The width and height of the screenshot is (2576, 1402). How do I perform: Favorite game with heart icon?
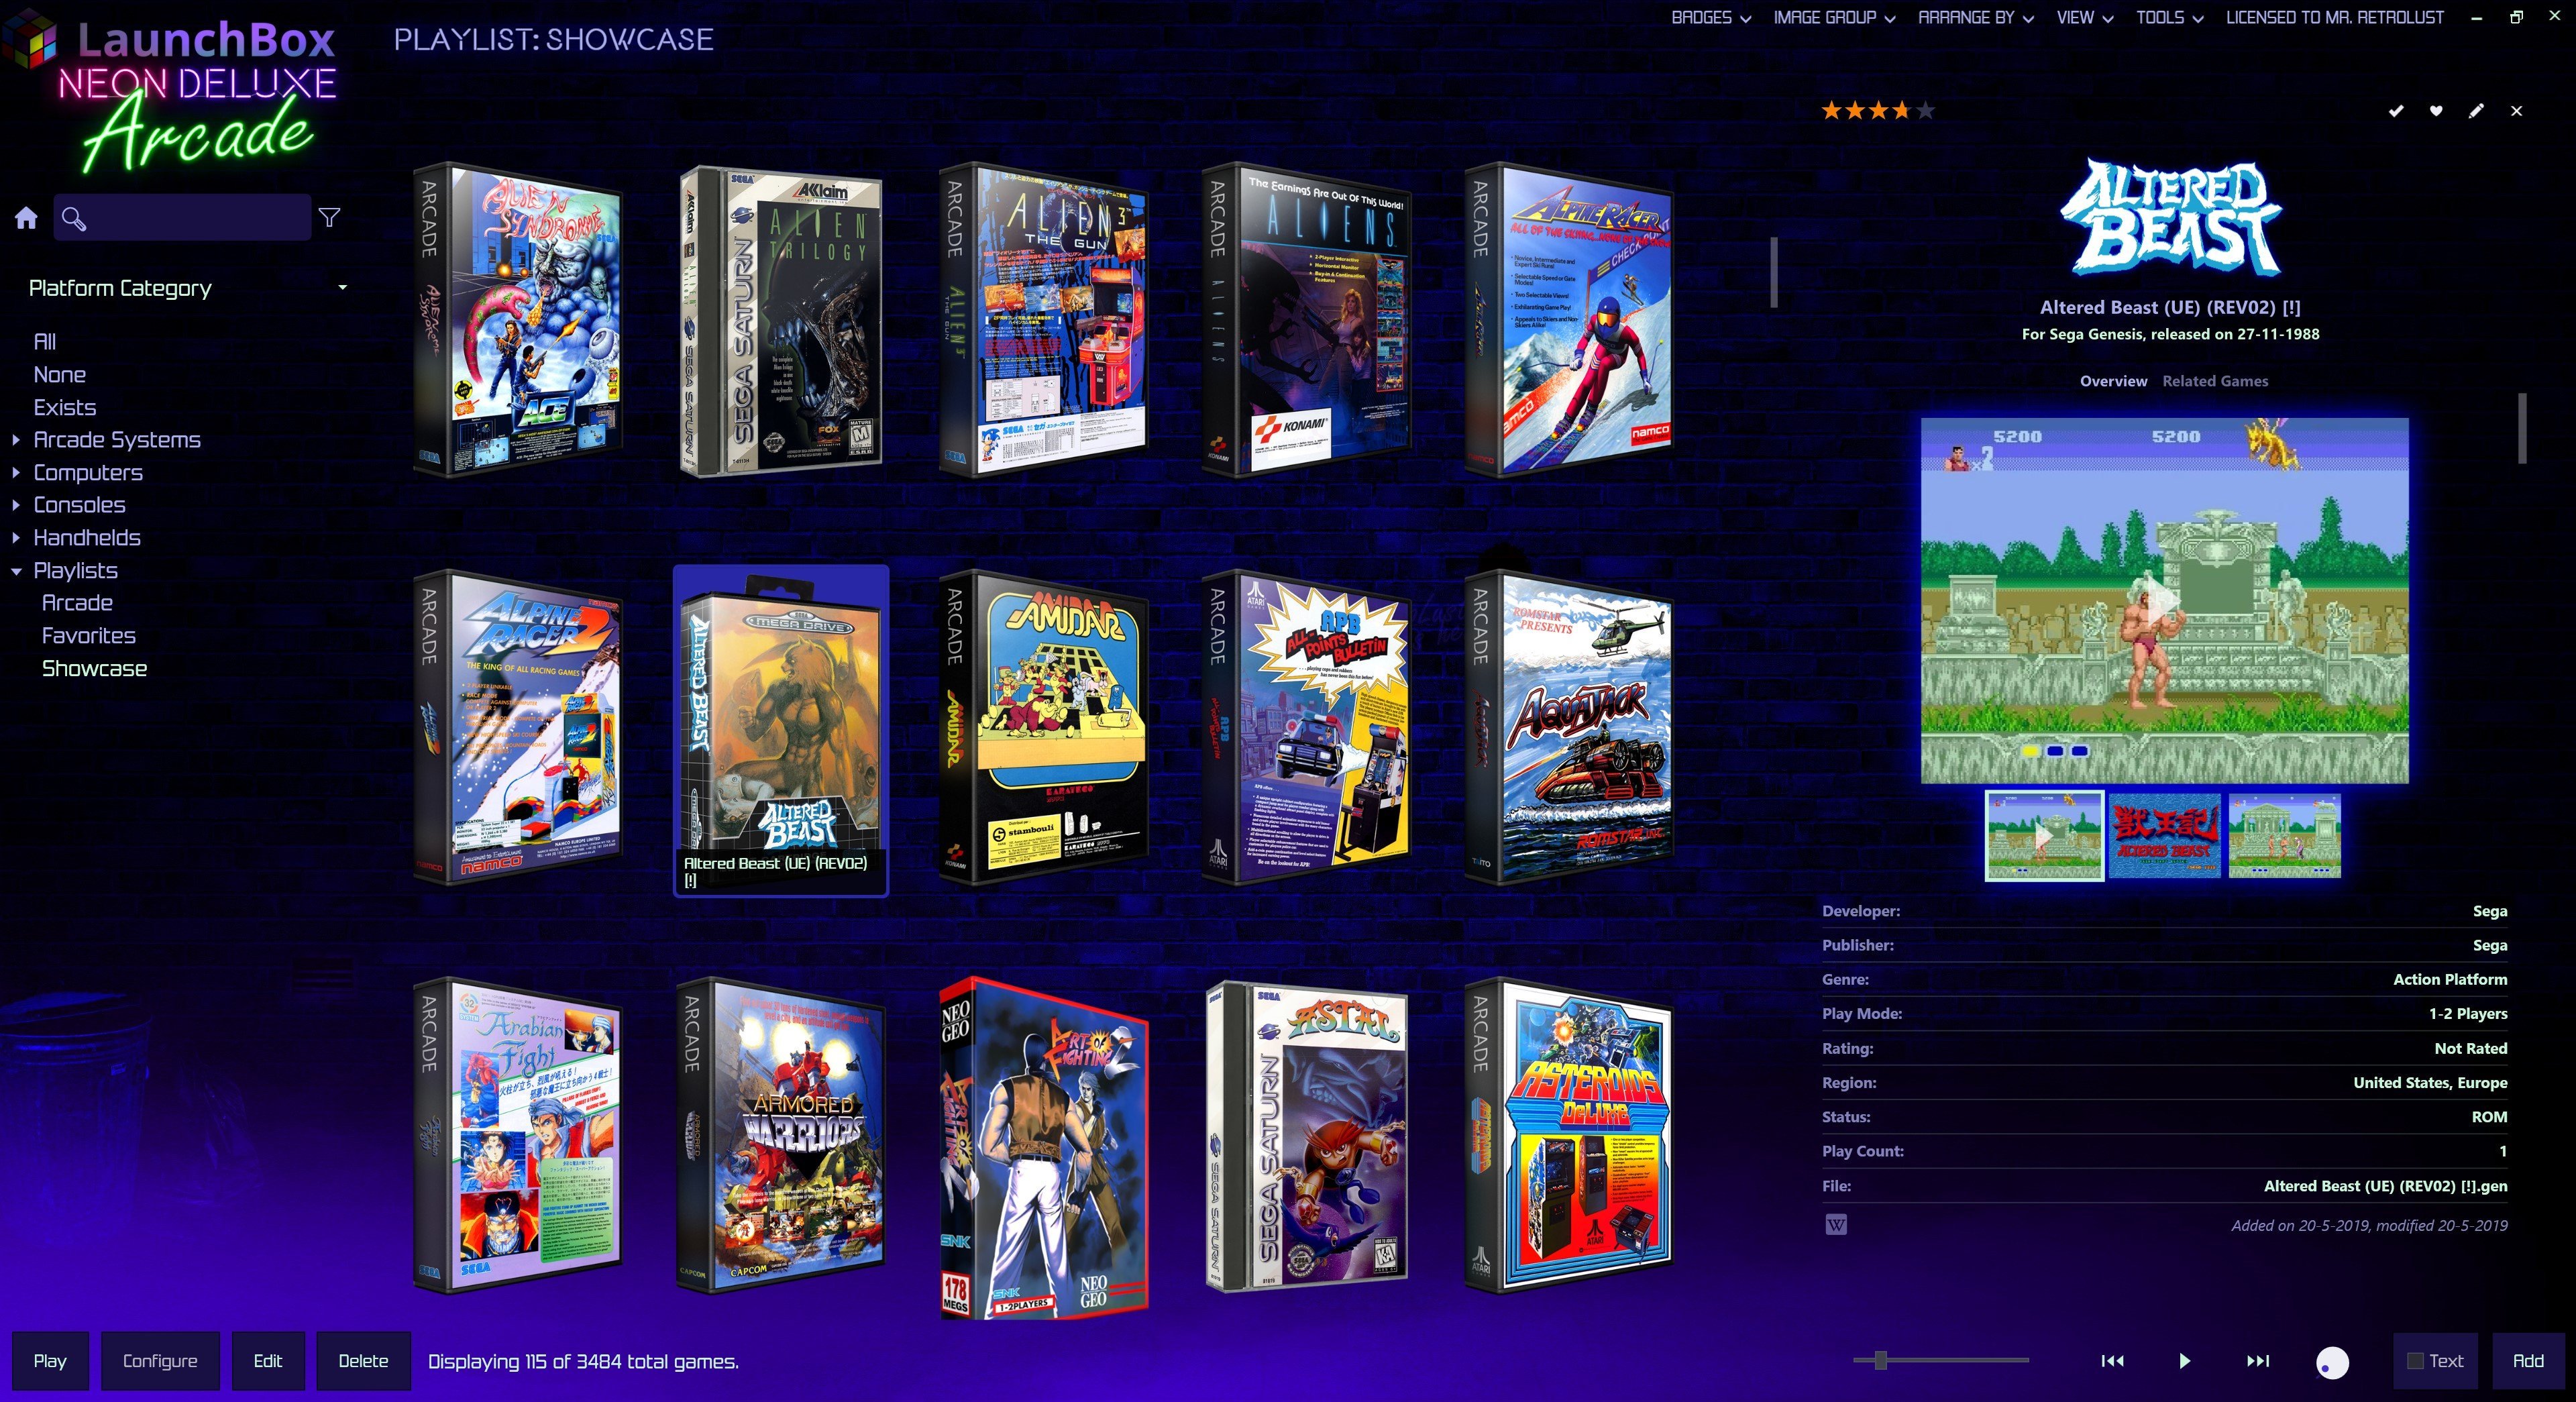pos(2436,111)
